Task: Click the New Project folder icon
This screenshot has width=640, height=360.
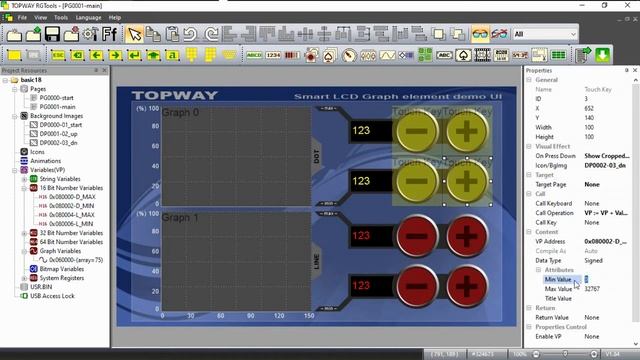Action: click(14, 34)
